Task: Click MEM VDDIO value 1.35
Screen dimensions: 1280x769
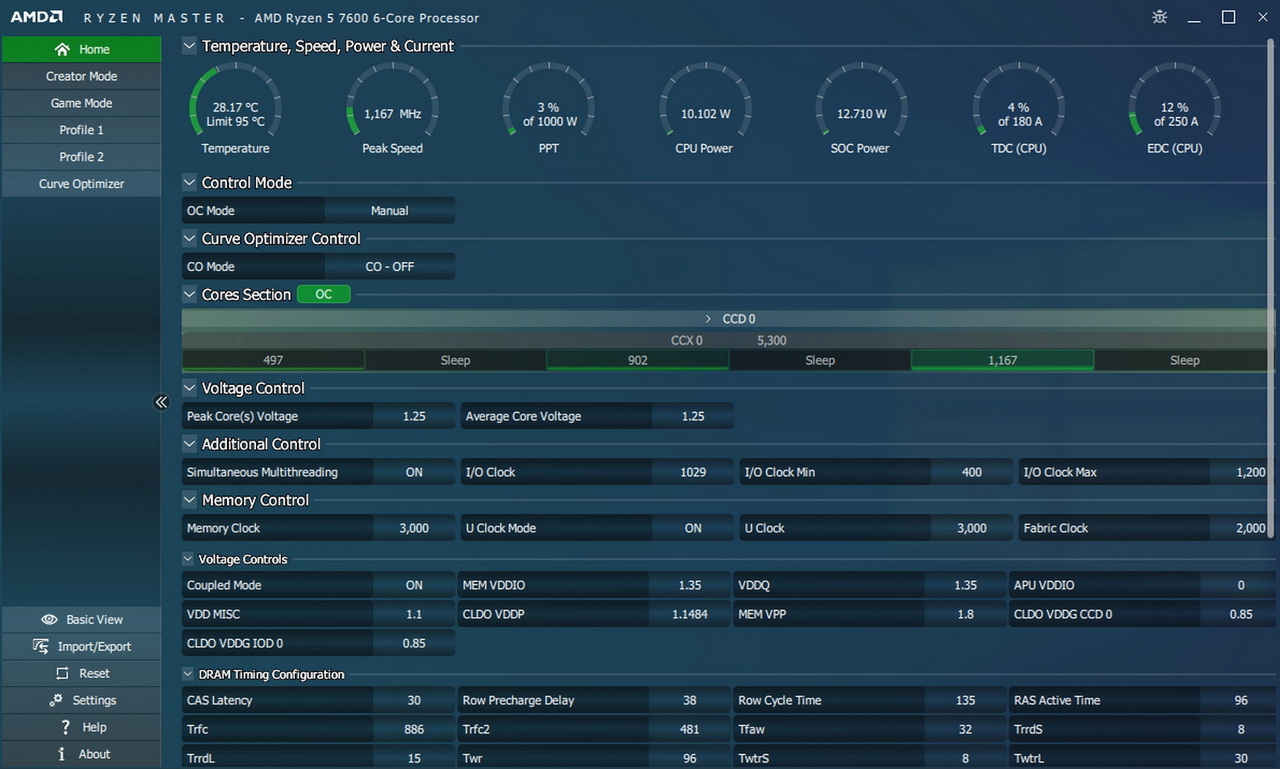Action: 690,585
